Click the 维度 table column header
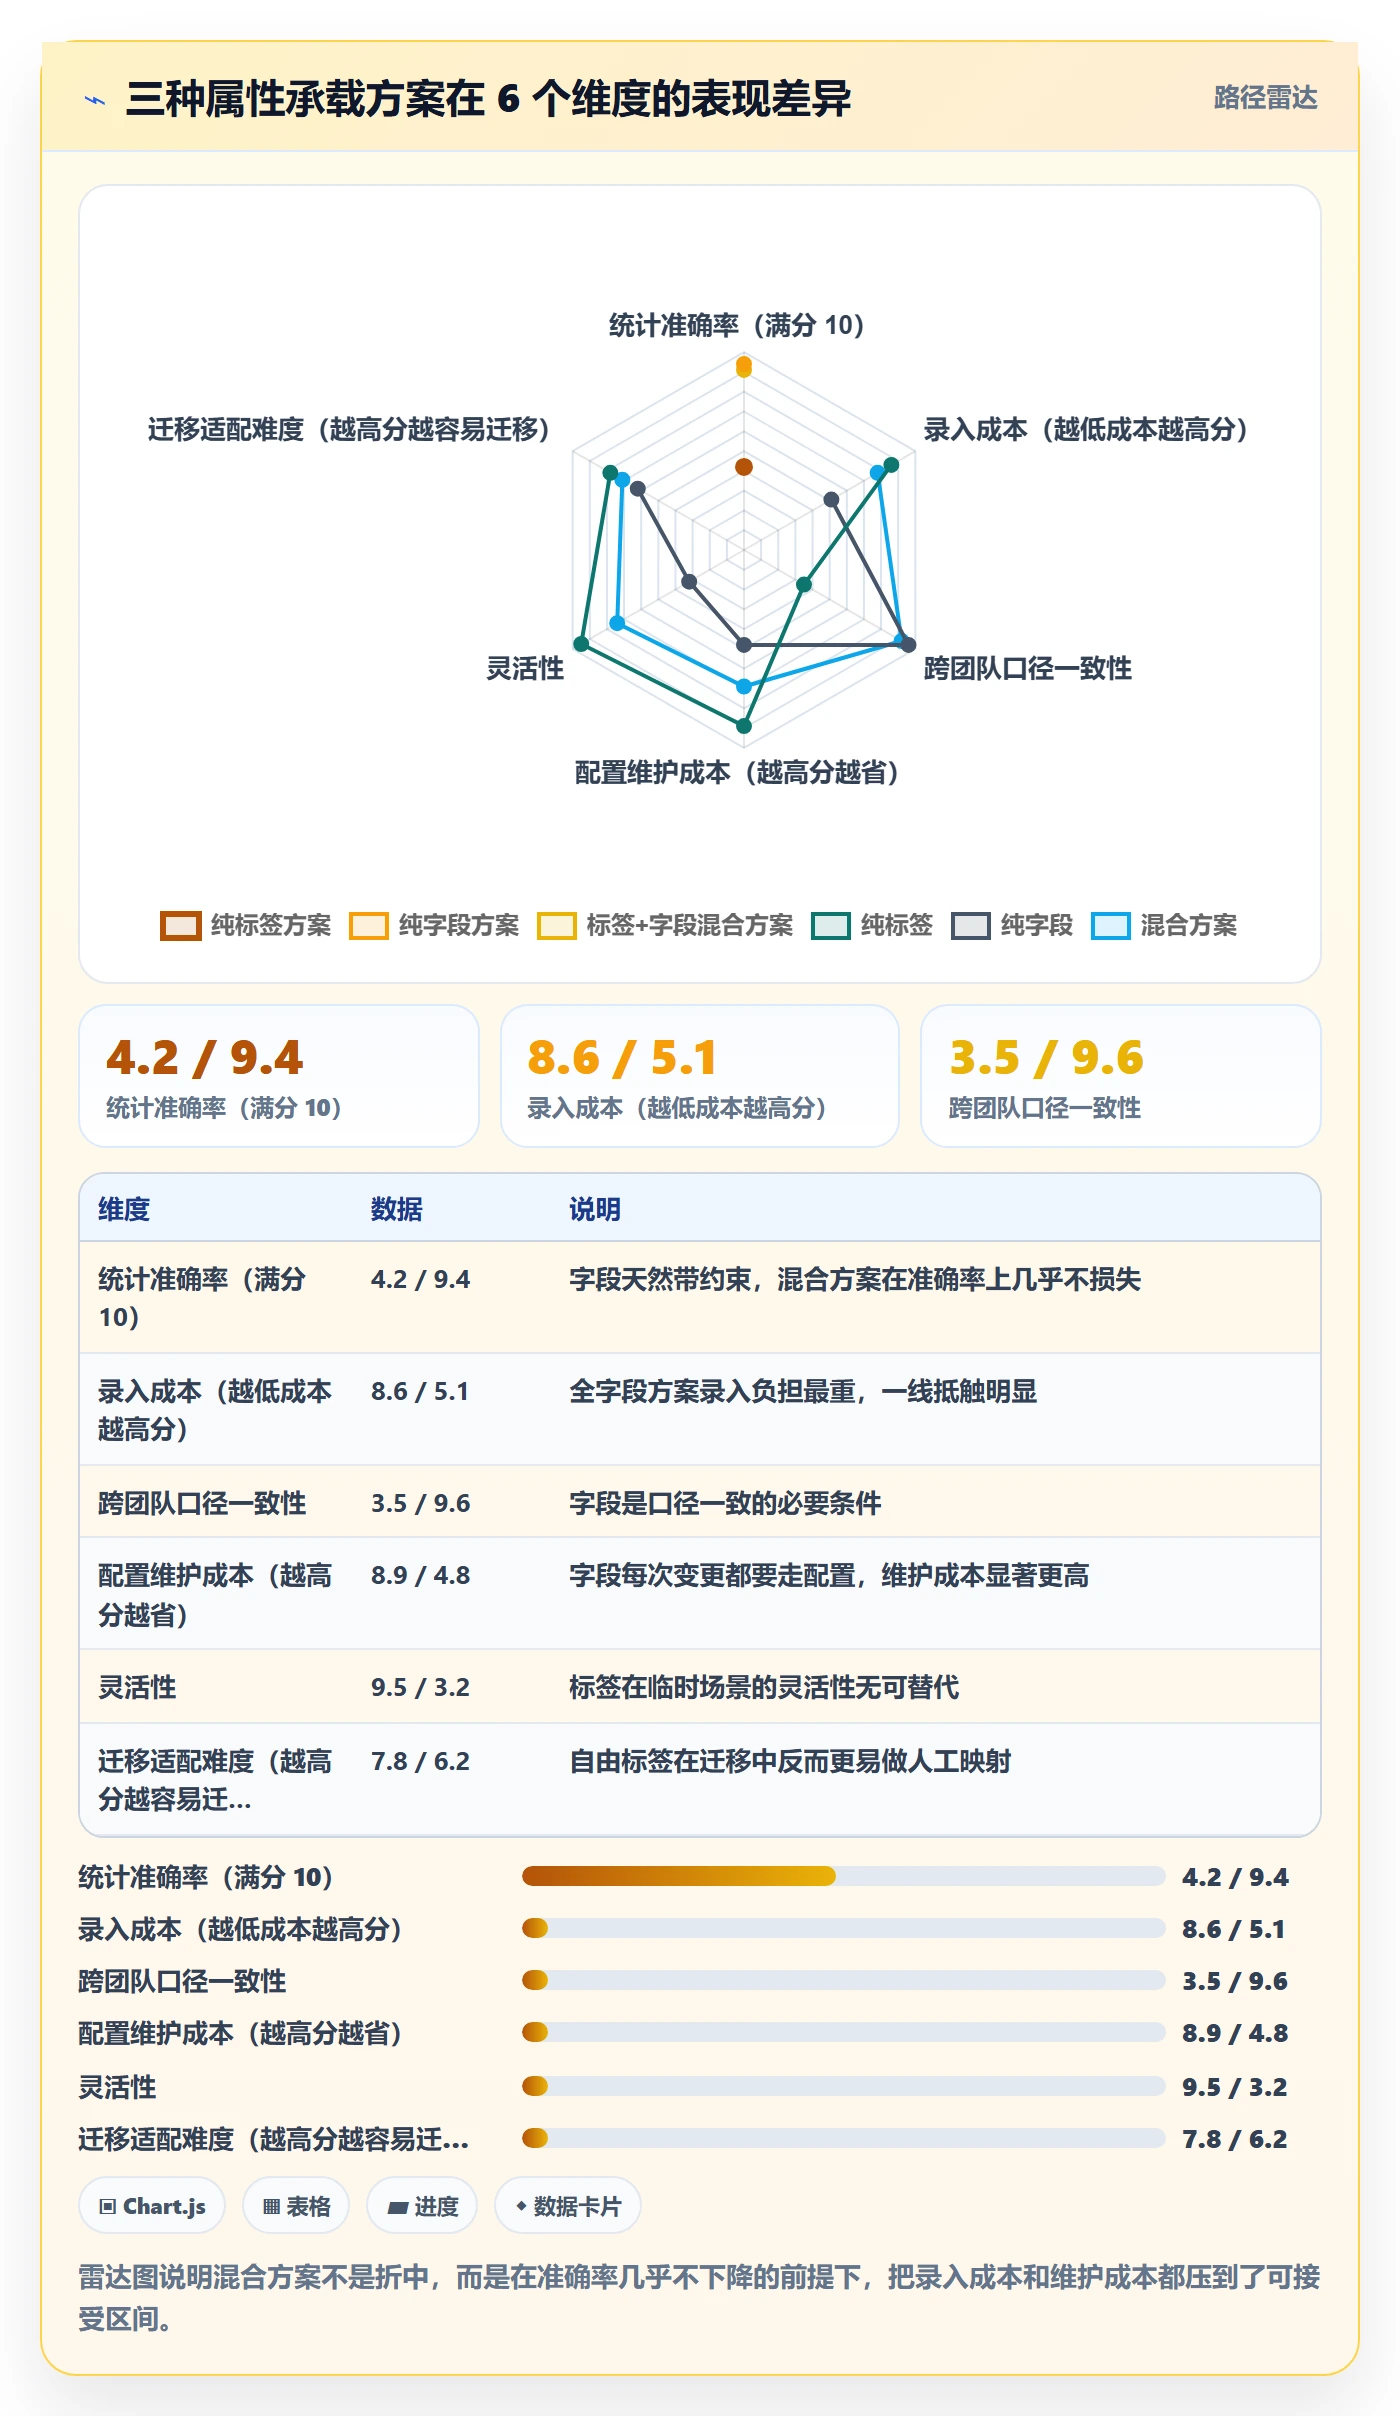1400x2416 pixels. [124, 1209]
